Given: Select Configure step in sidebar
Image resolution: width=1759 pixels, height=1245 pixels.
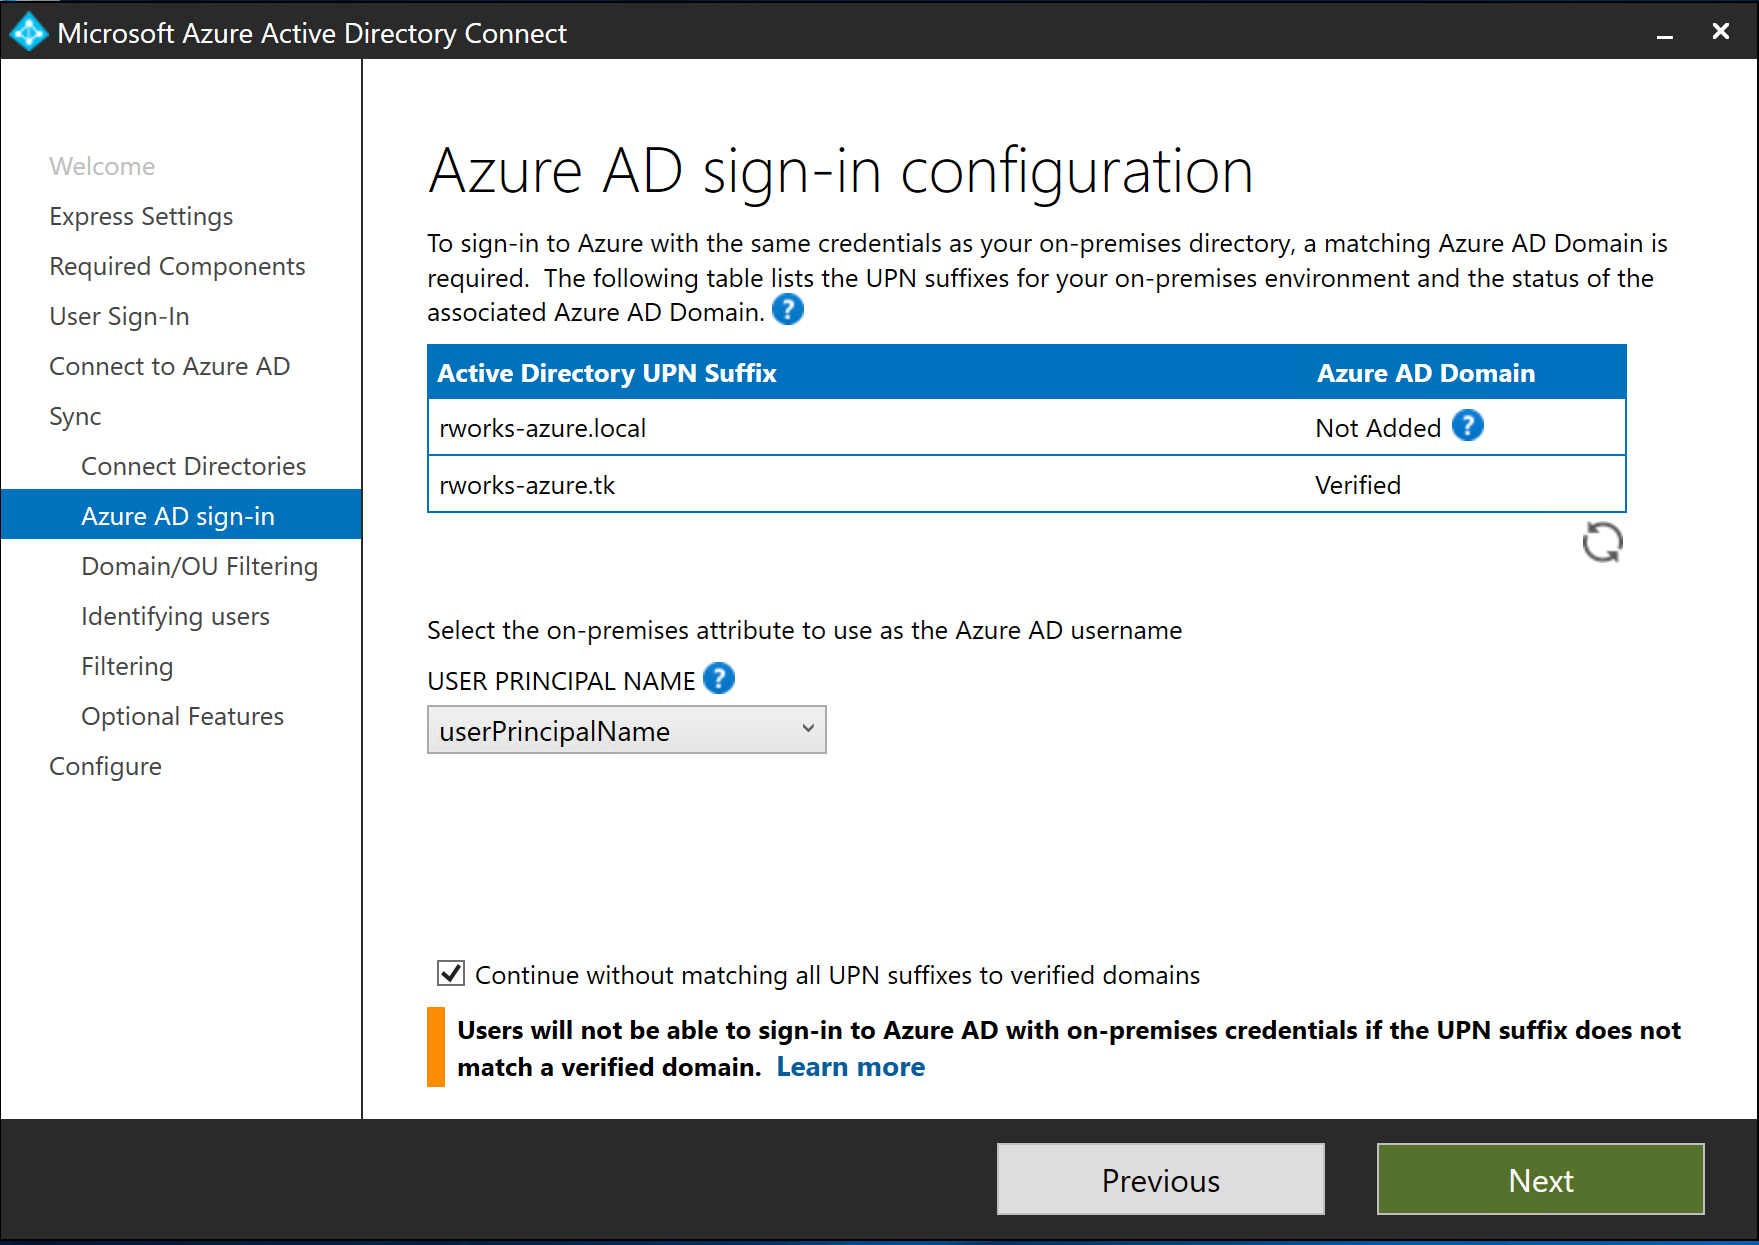Looking at the screenshot, I should pyautogui.click(x=105, y=766).
